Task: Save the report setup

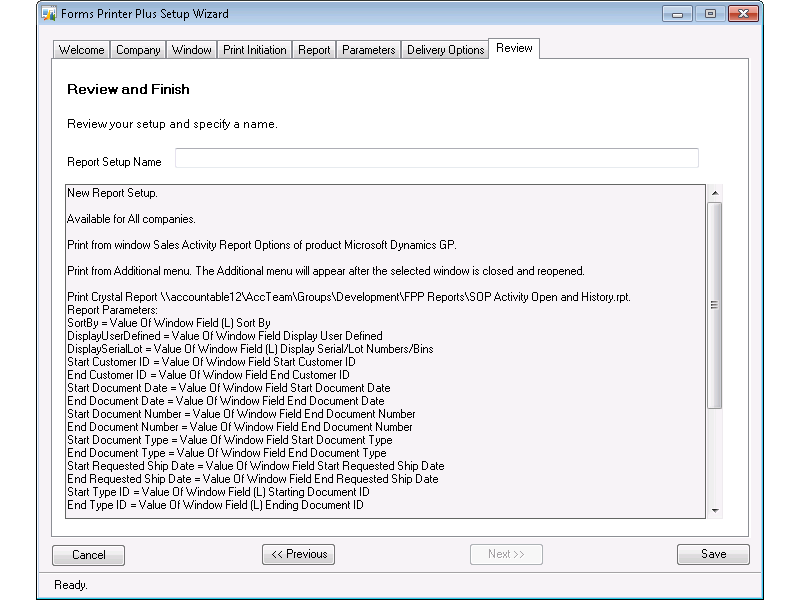Action: coord(713,554)
